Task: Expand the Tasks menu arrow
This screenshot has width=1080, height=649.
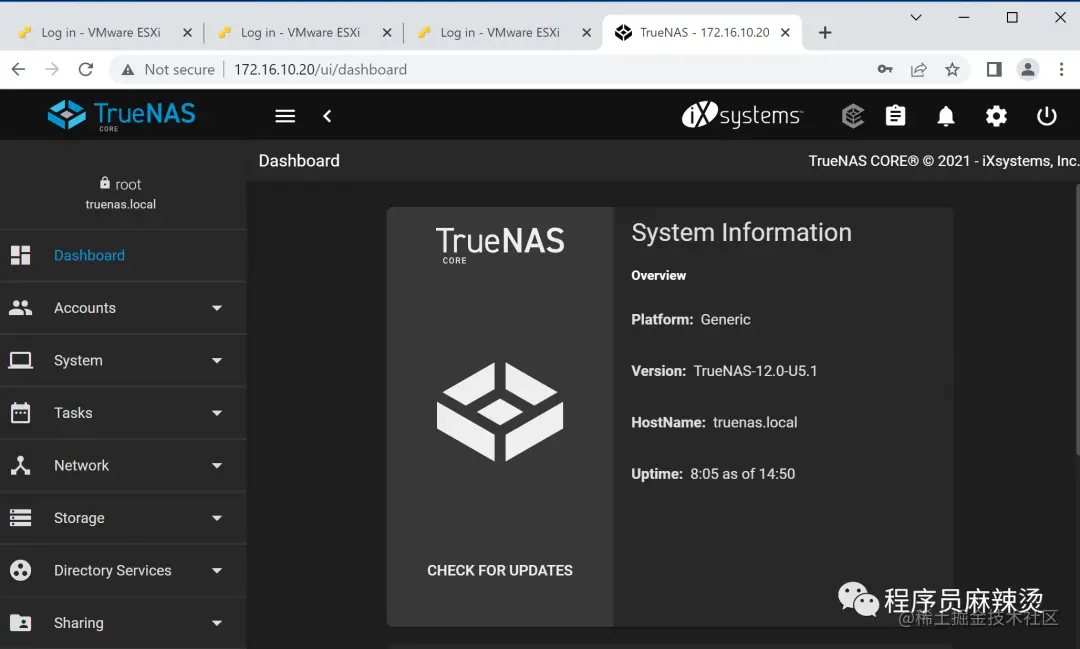Action: [x=217, y=413]
